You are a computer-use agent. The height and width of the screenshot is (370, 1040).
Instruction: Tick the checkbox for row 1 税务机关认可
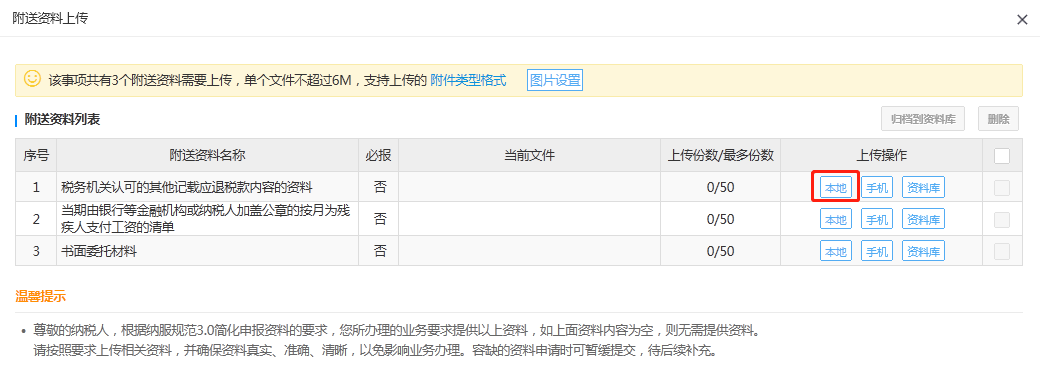click(x=1002, y=188)
